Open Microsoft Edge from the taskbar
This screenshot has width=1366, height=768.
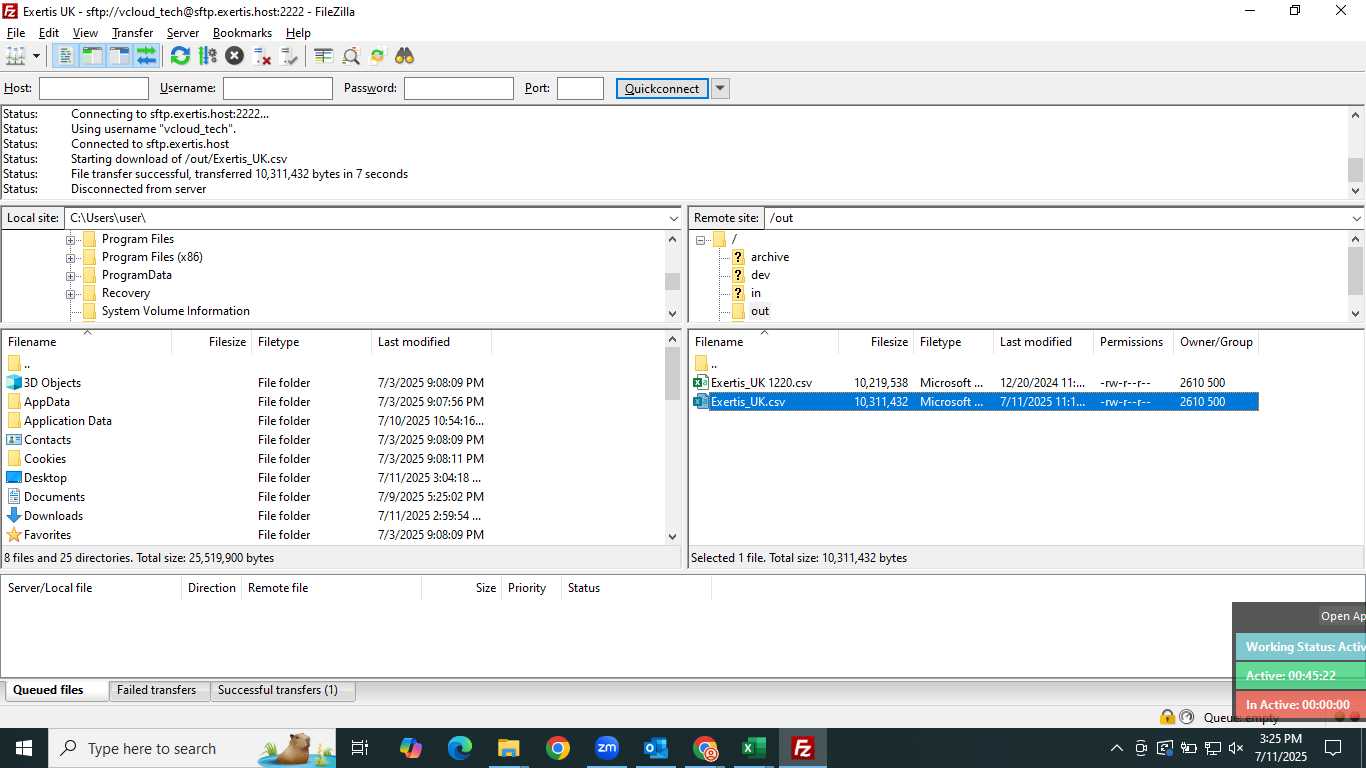coord(460,748)
